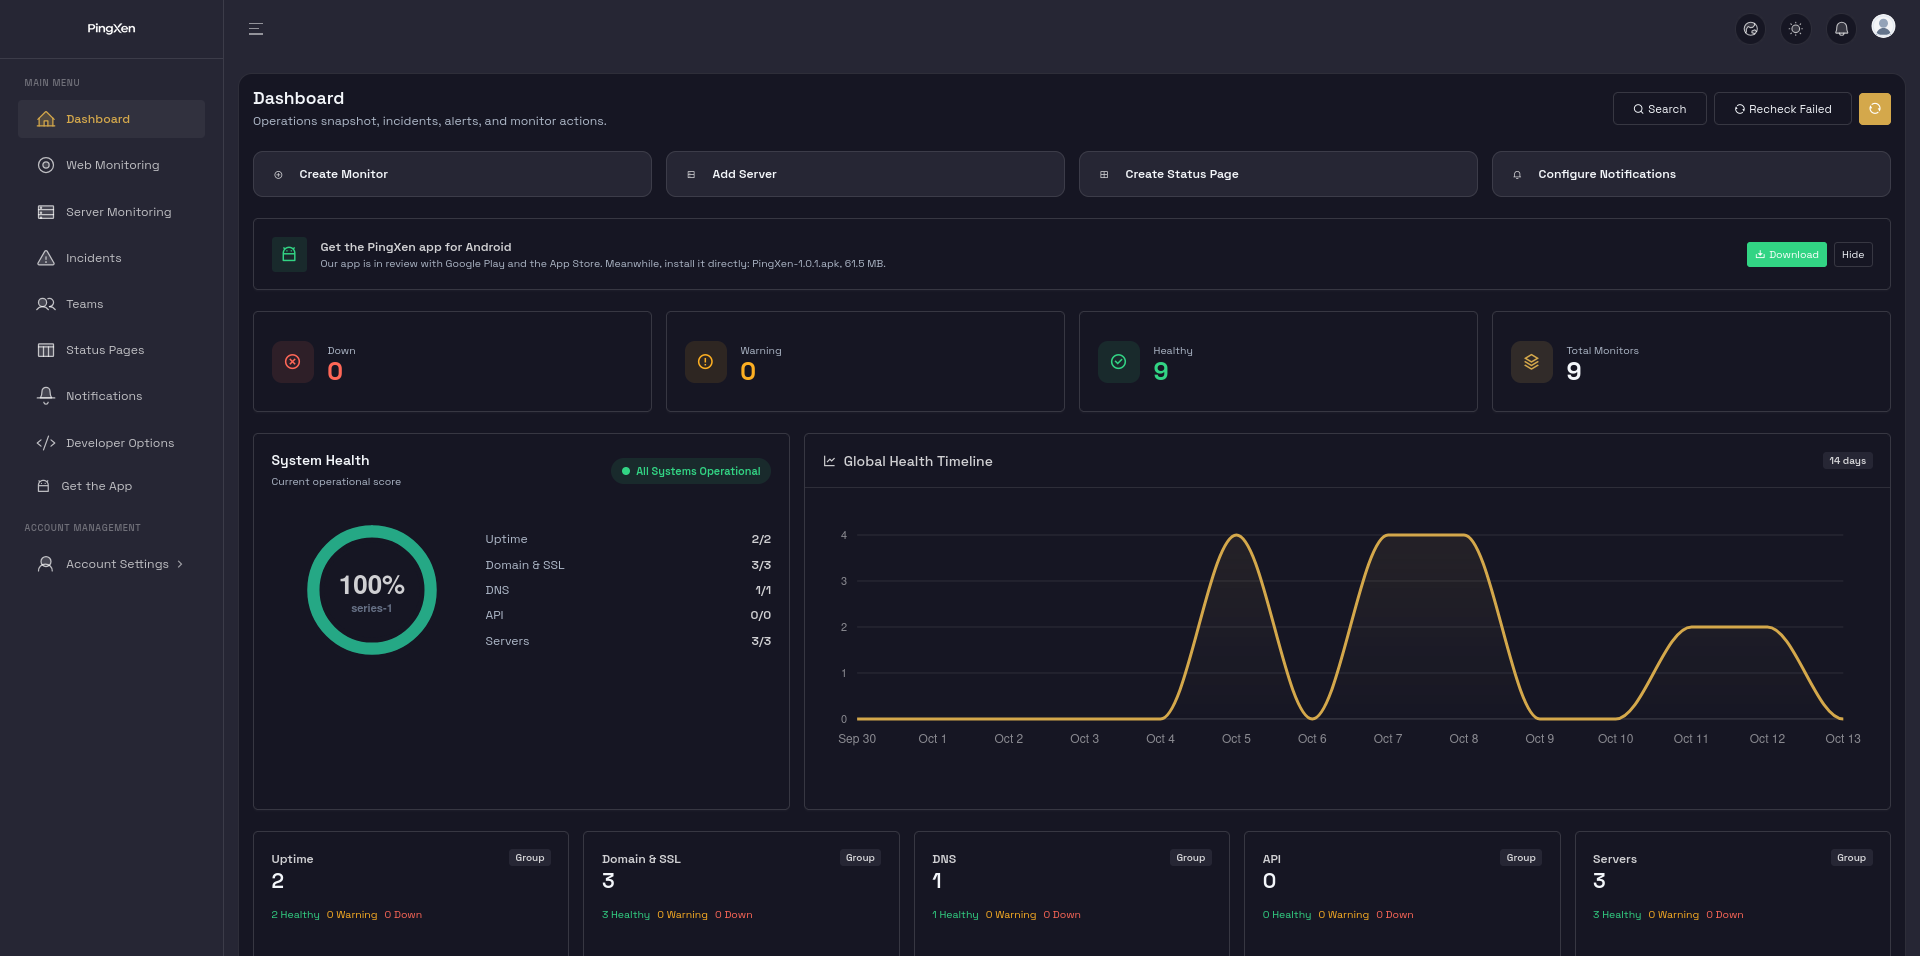Click the Uptime row in System Health

click(628, 539)
